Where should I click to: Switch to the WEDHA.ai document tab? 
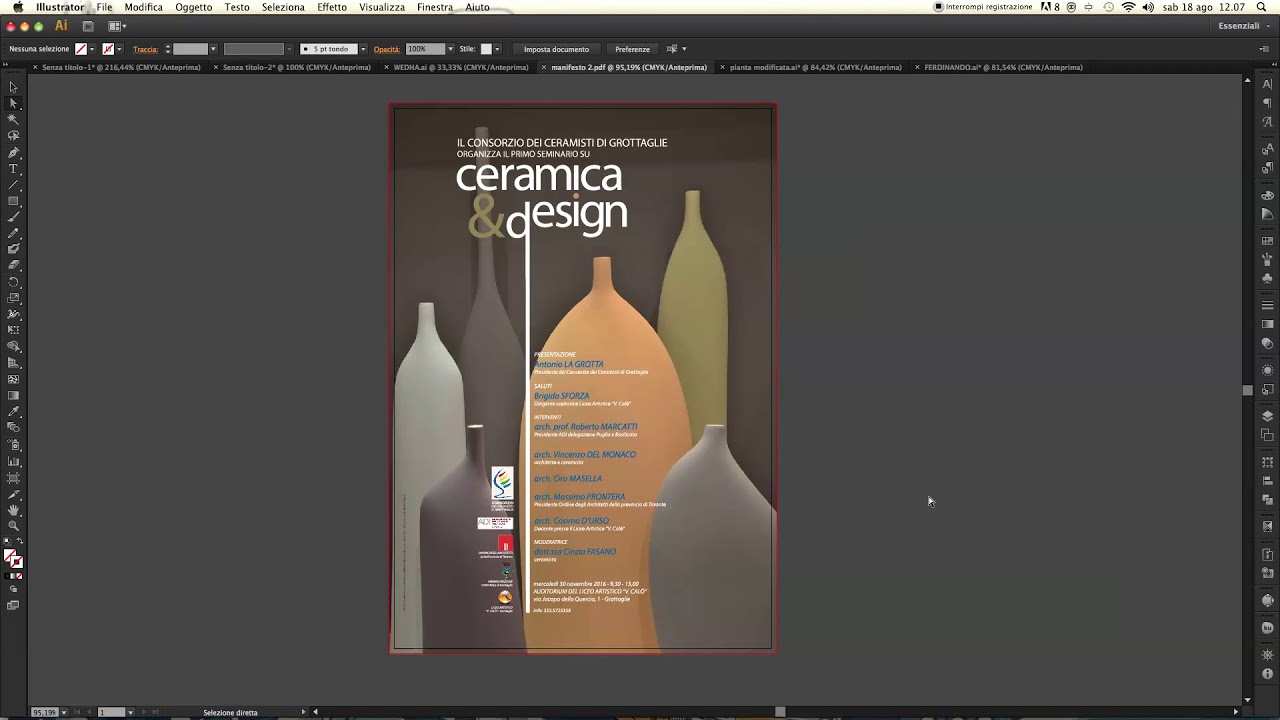click(x=461, y=67)
